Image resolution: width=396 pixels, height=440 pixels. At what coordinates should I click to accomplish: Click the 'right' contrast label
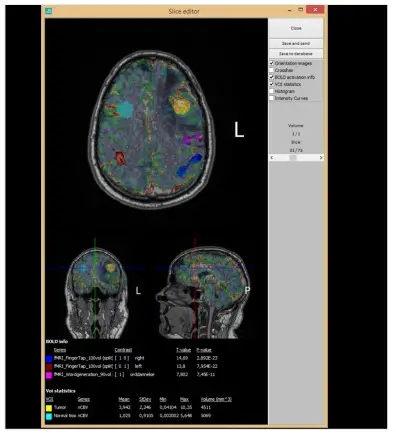click(x=139, y=358)
